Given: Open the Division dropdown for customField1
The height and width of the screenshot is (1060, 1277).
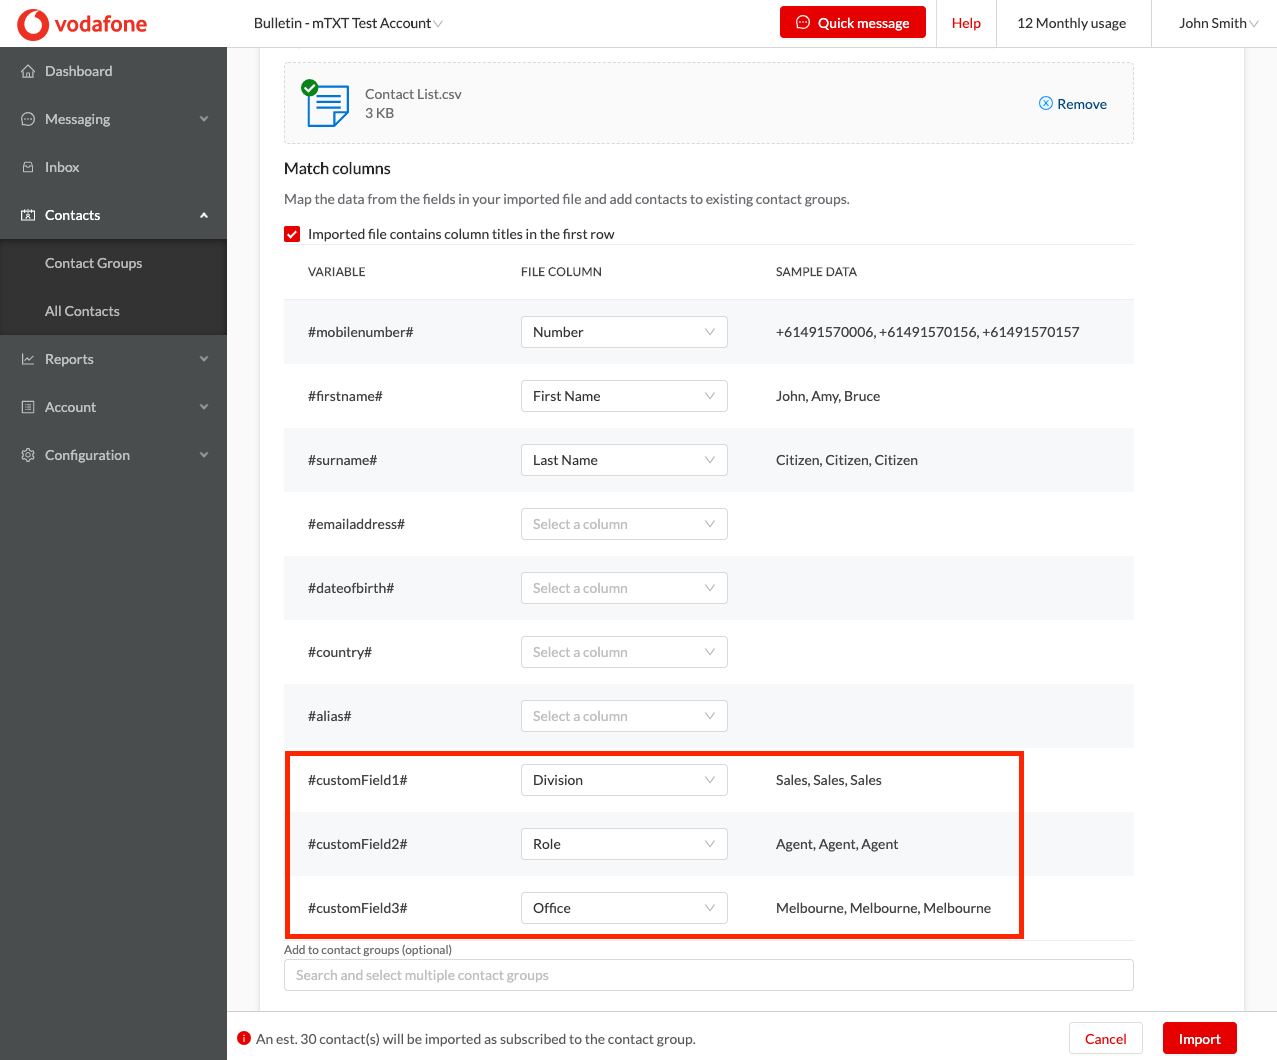Looking at the screenshot, I should coord(624,780).
